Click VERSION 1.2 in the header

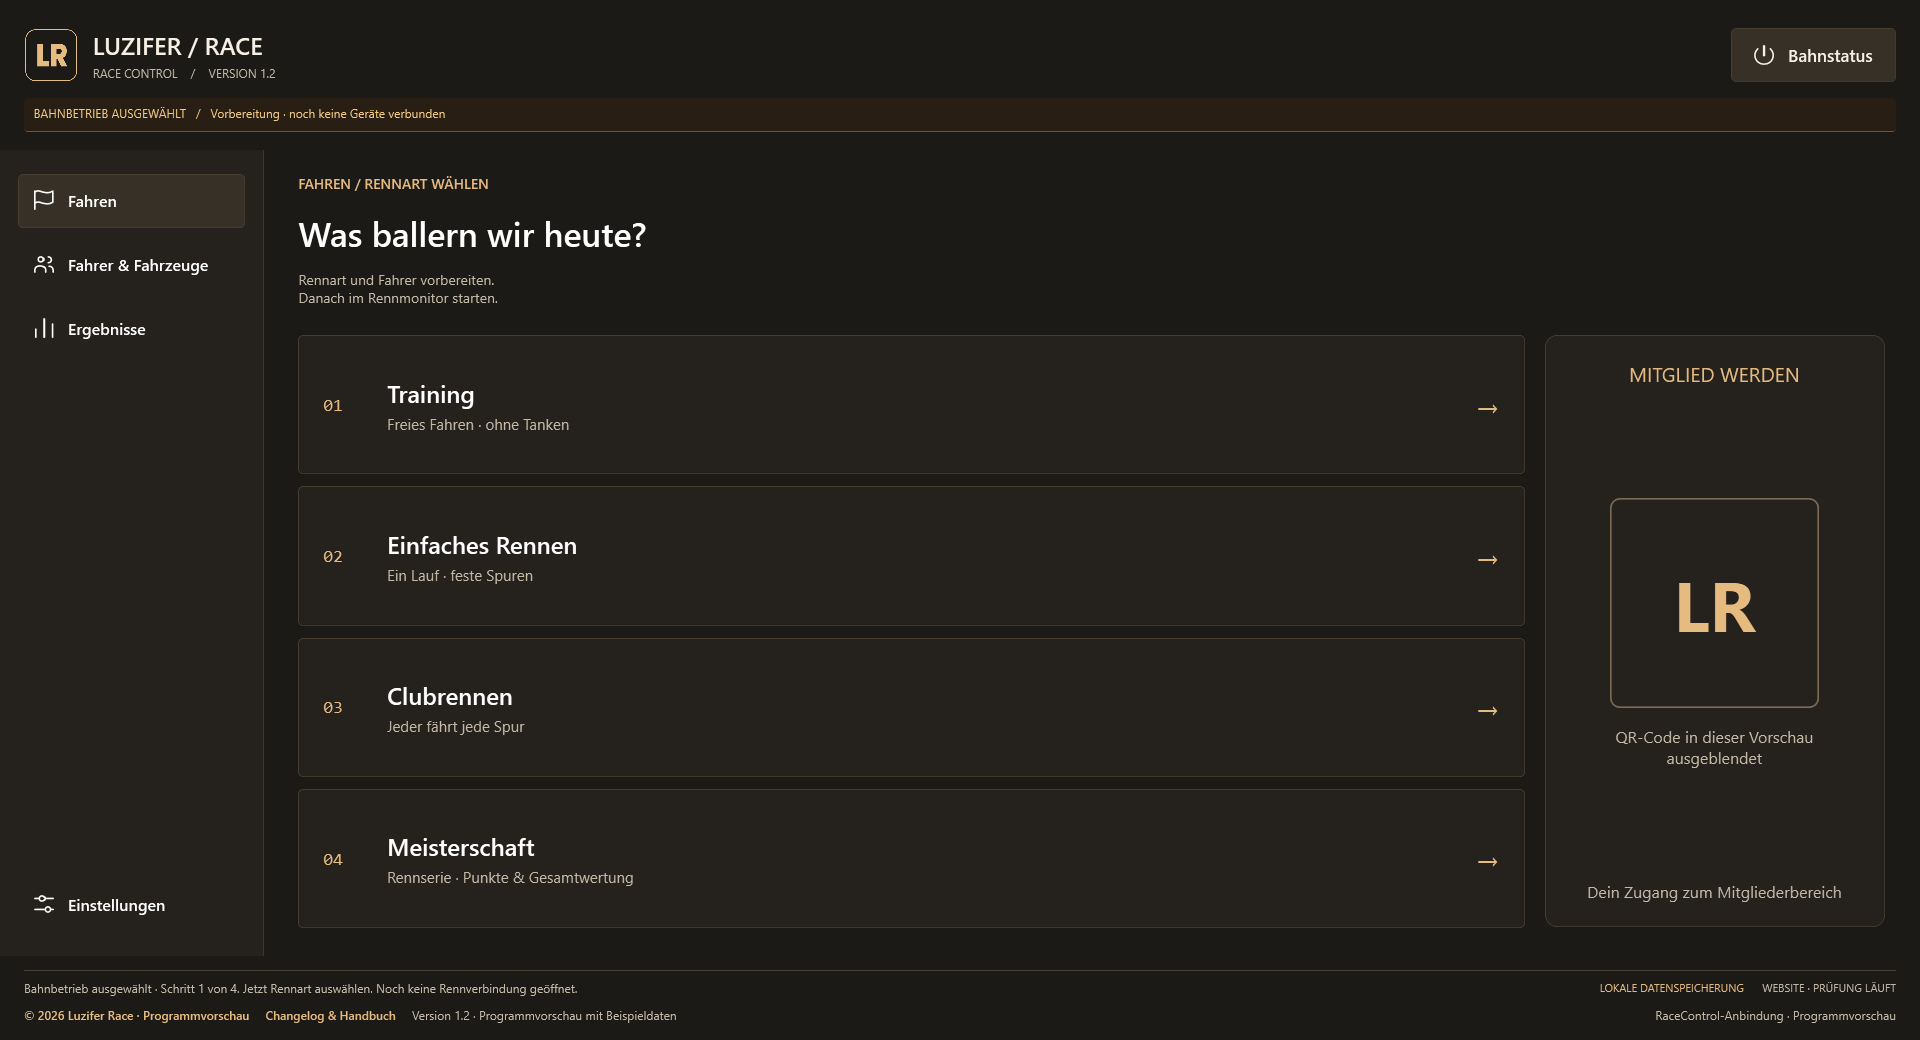pos(242,74)
